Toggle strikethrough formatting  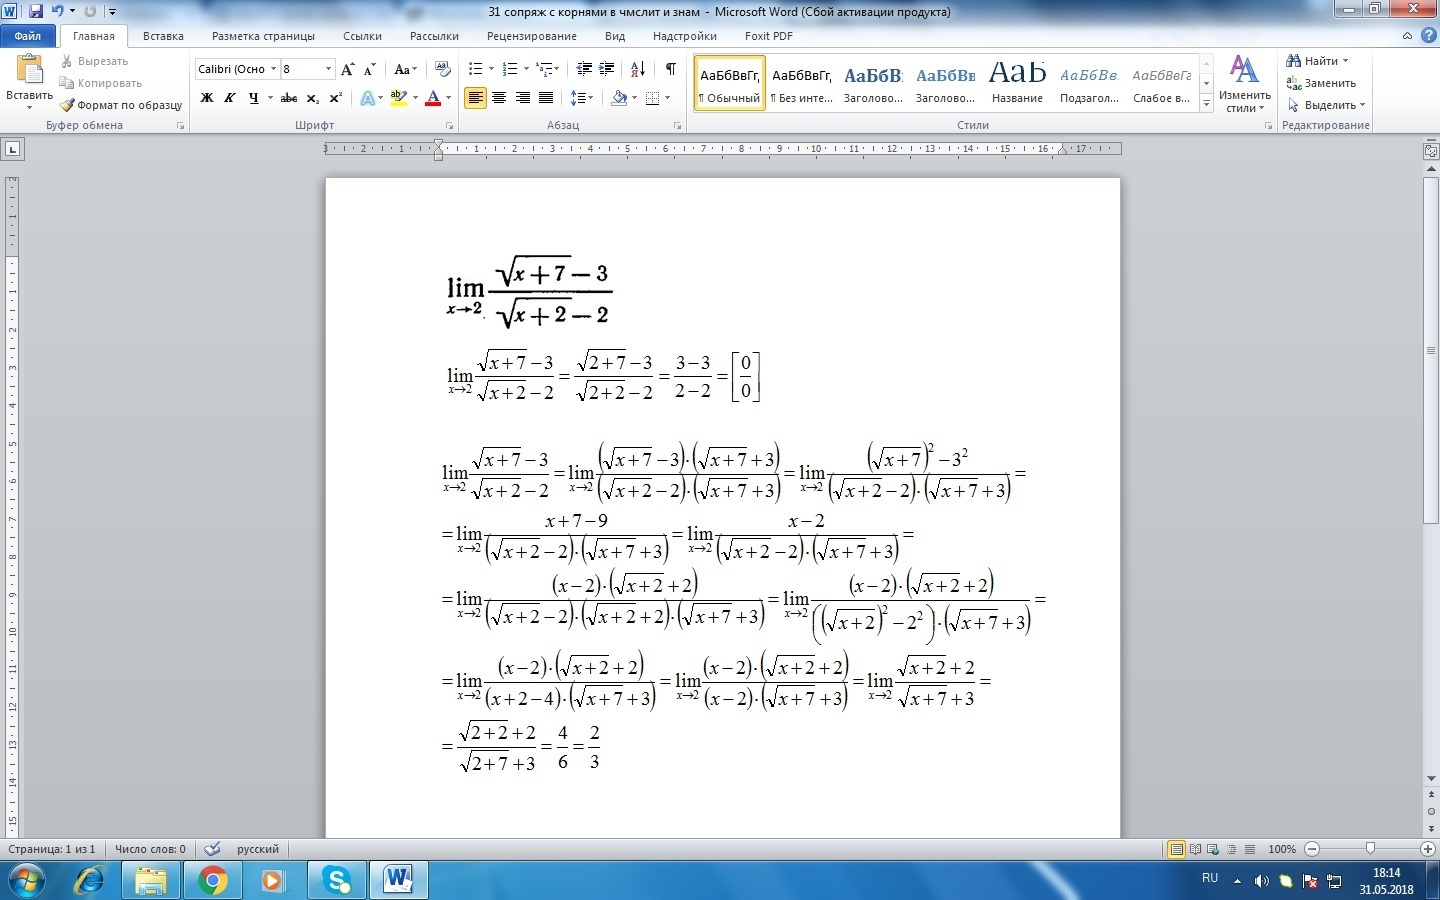(289, 98)
